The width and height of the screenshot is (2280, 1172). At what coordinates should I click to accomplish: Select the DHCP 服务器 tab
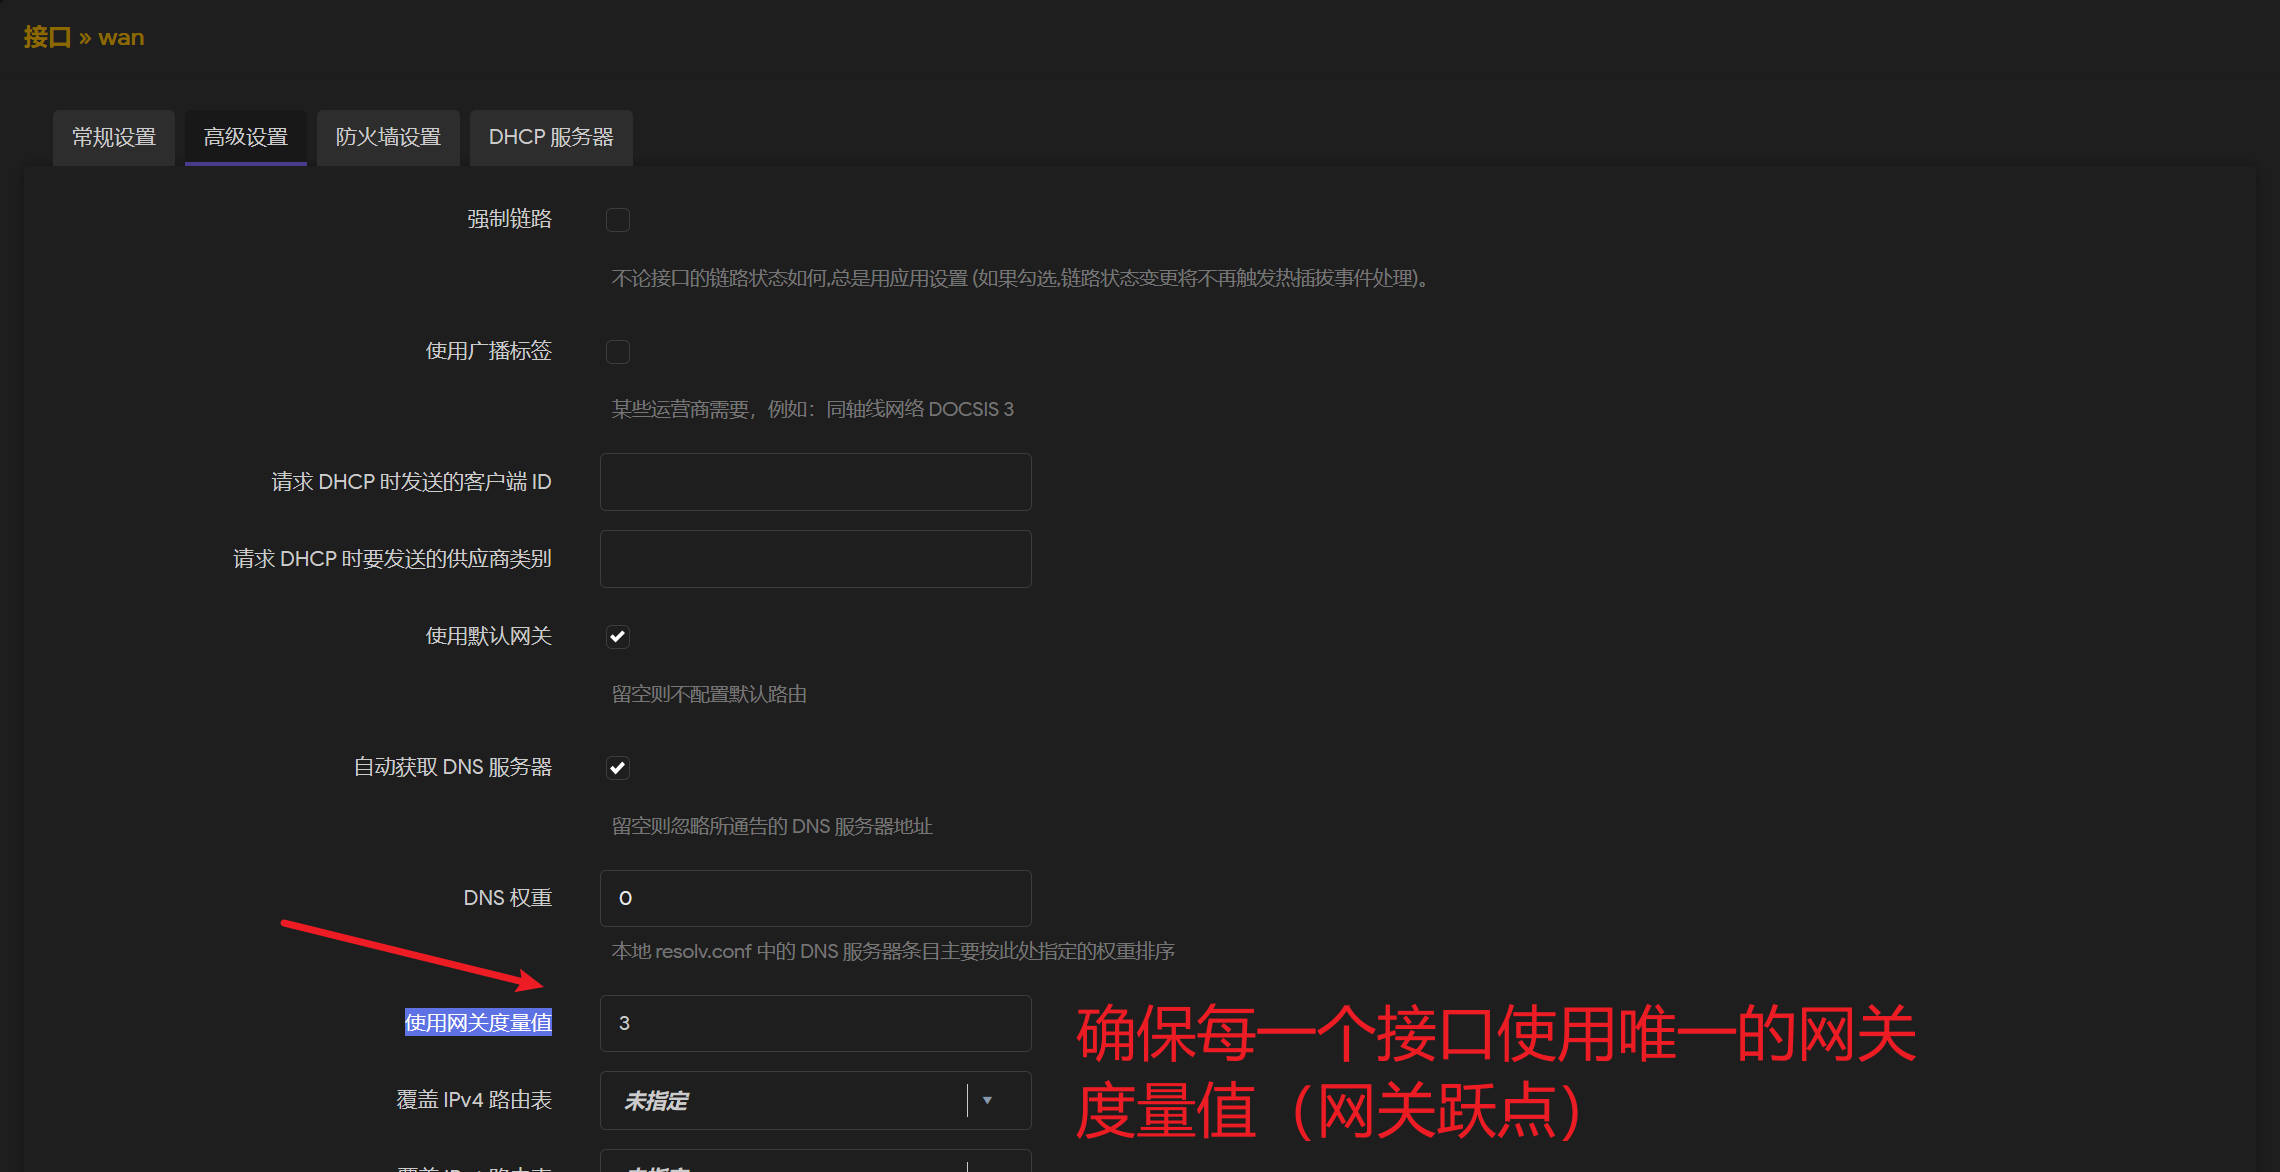click(551, 137)
